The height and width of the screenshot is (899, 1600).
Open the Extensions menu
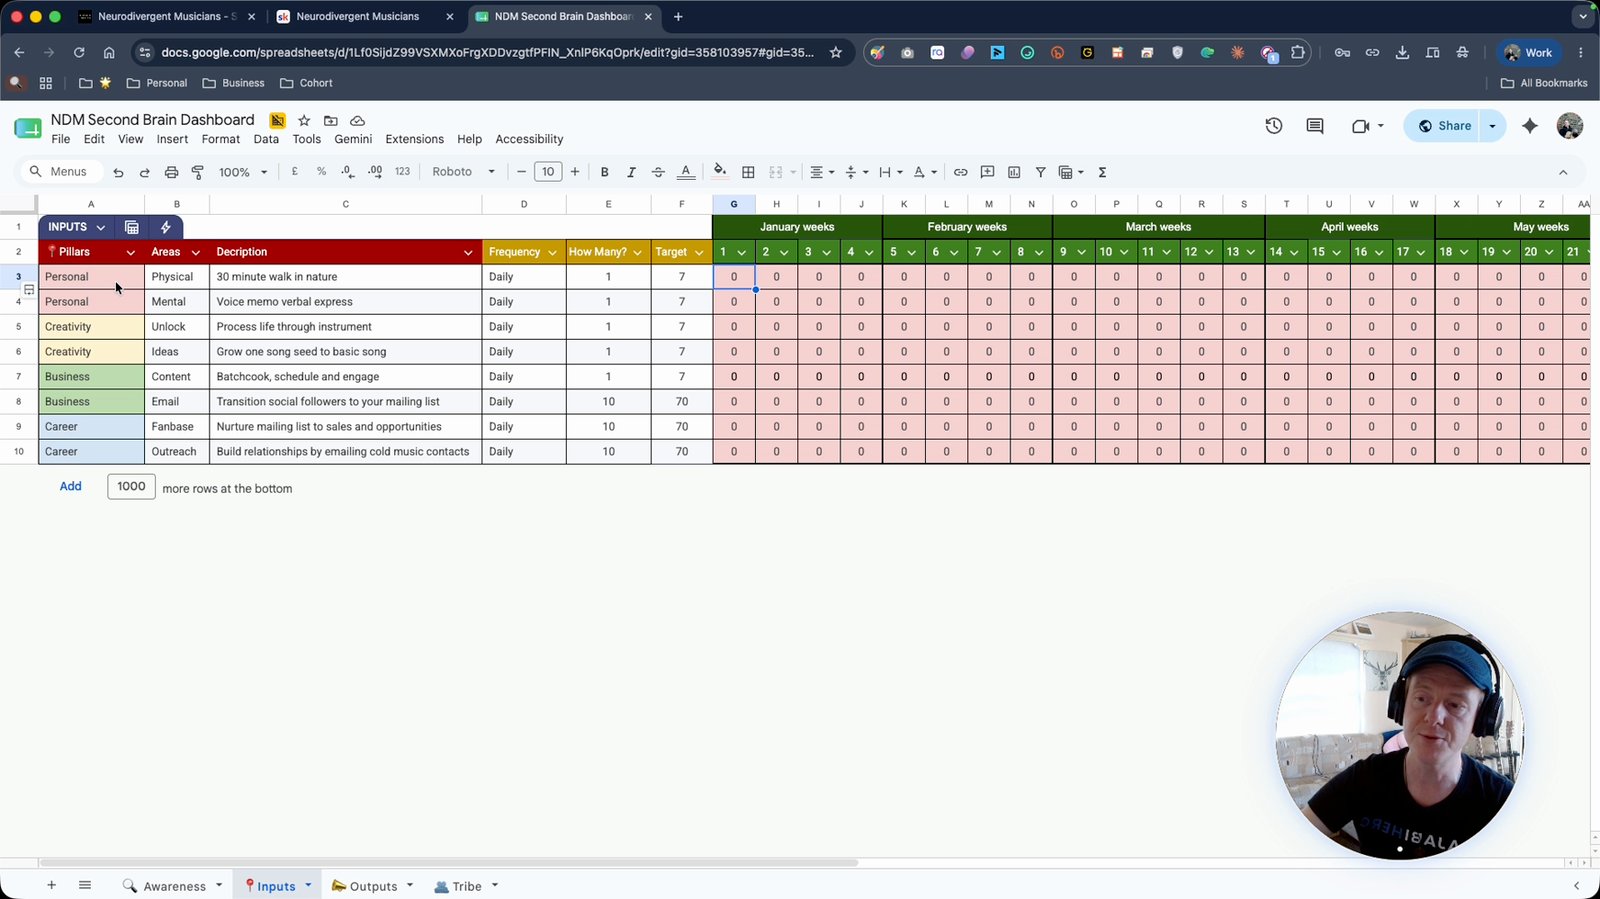point(414,139)
